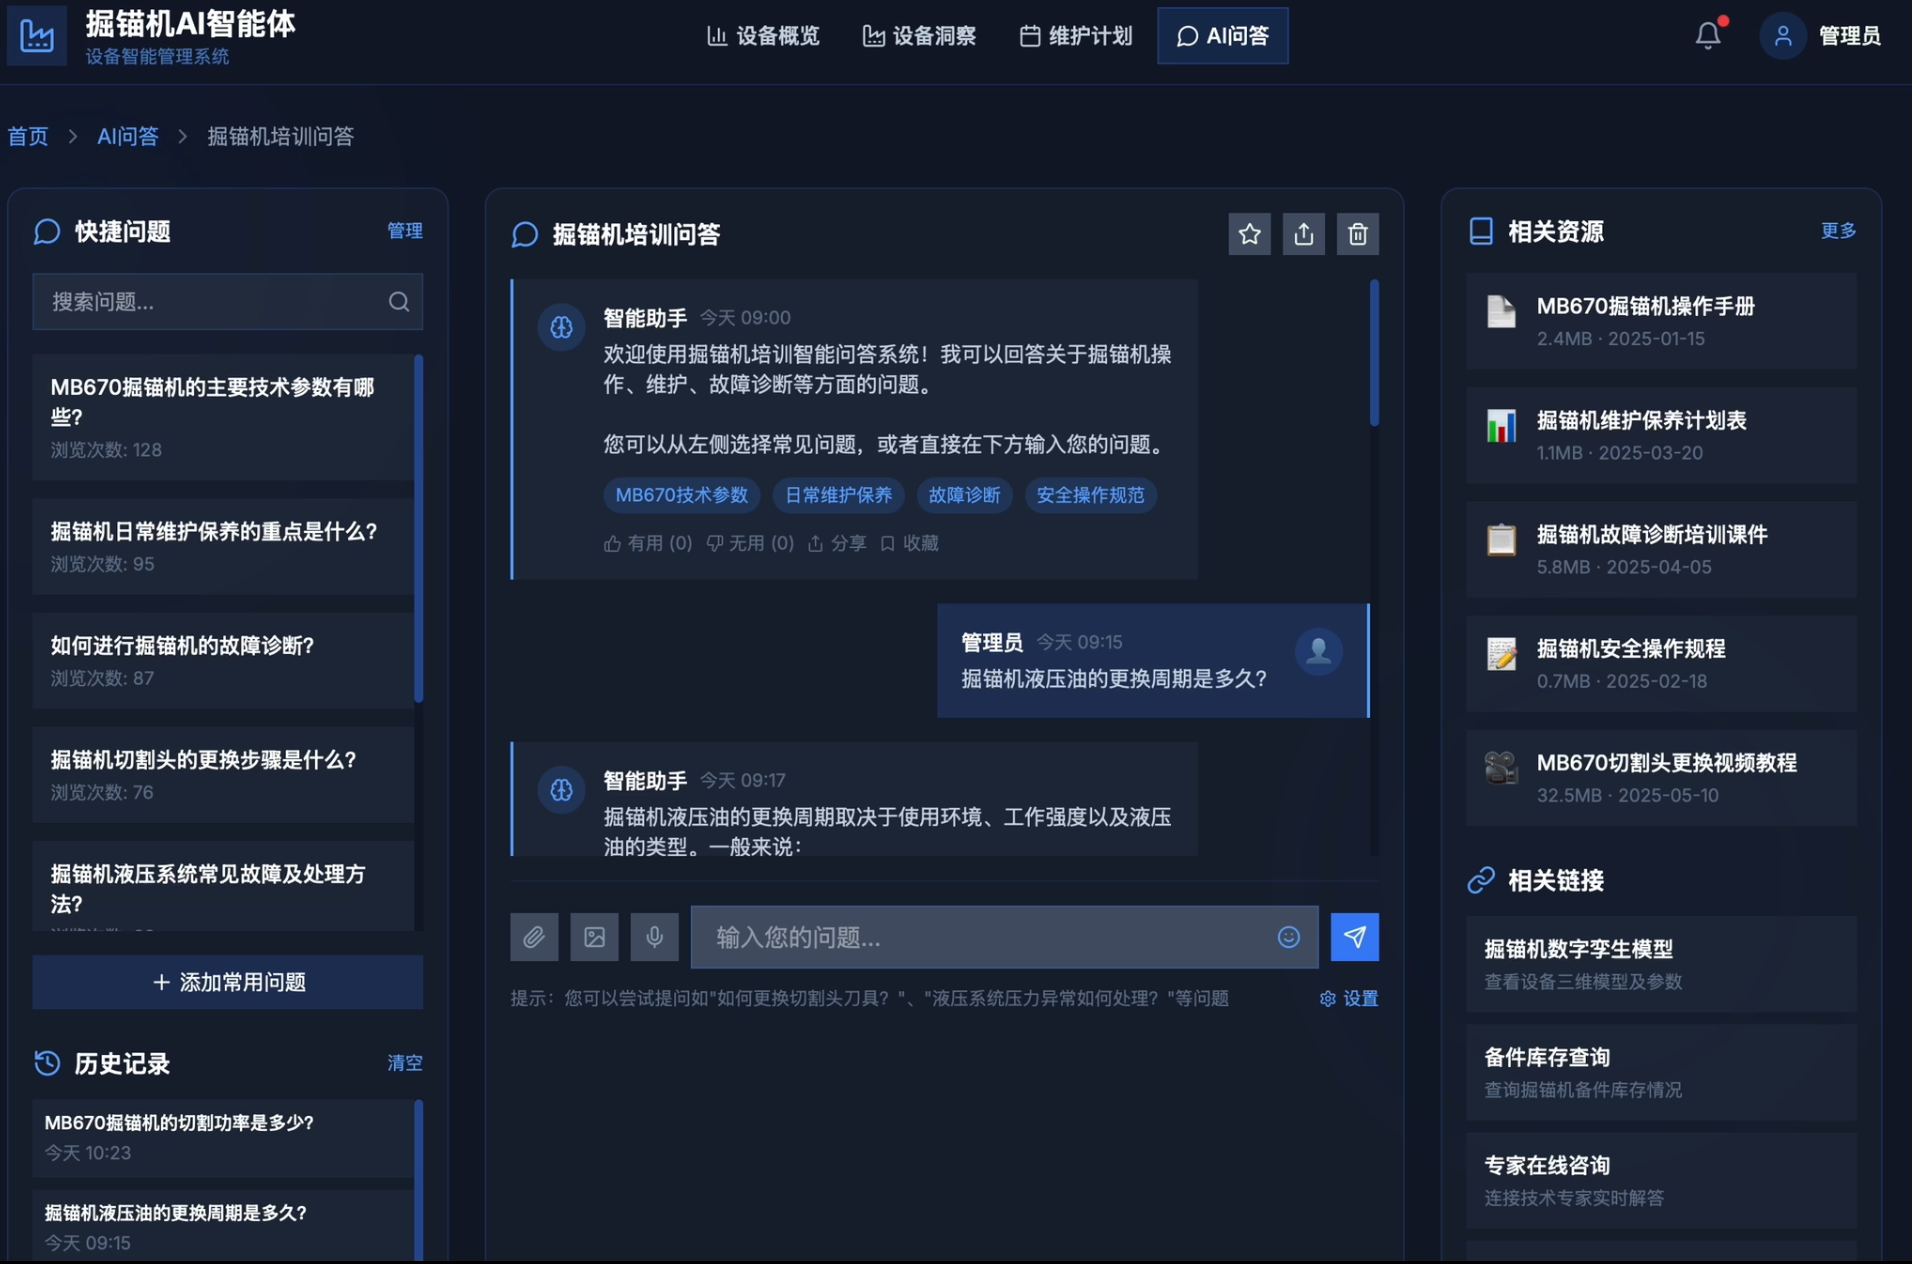Click the 掘锚机AI智能体 logo icon
Image resolution: width=1912 pixels, height=1264 pixels.
pyautogui.click(x=37, y=36)
